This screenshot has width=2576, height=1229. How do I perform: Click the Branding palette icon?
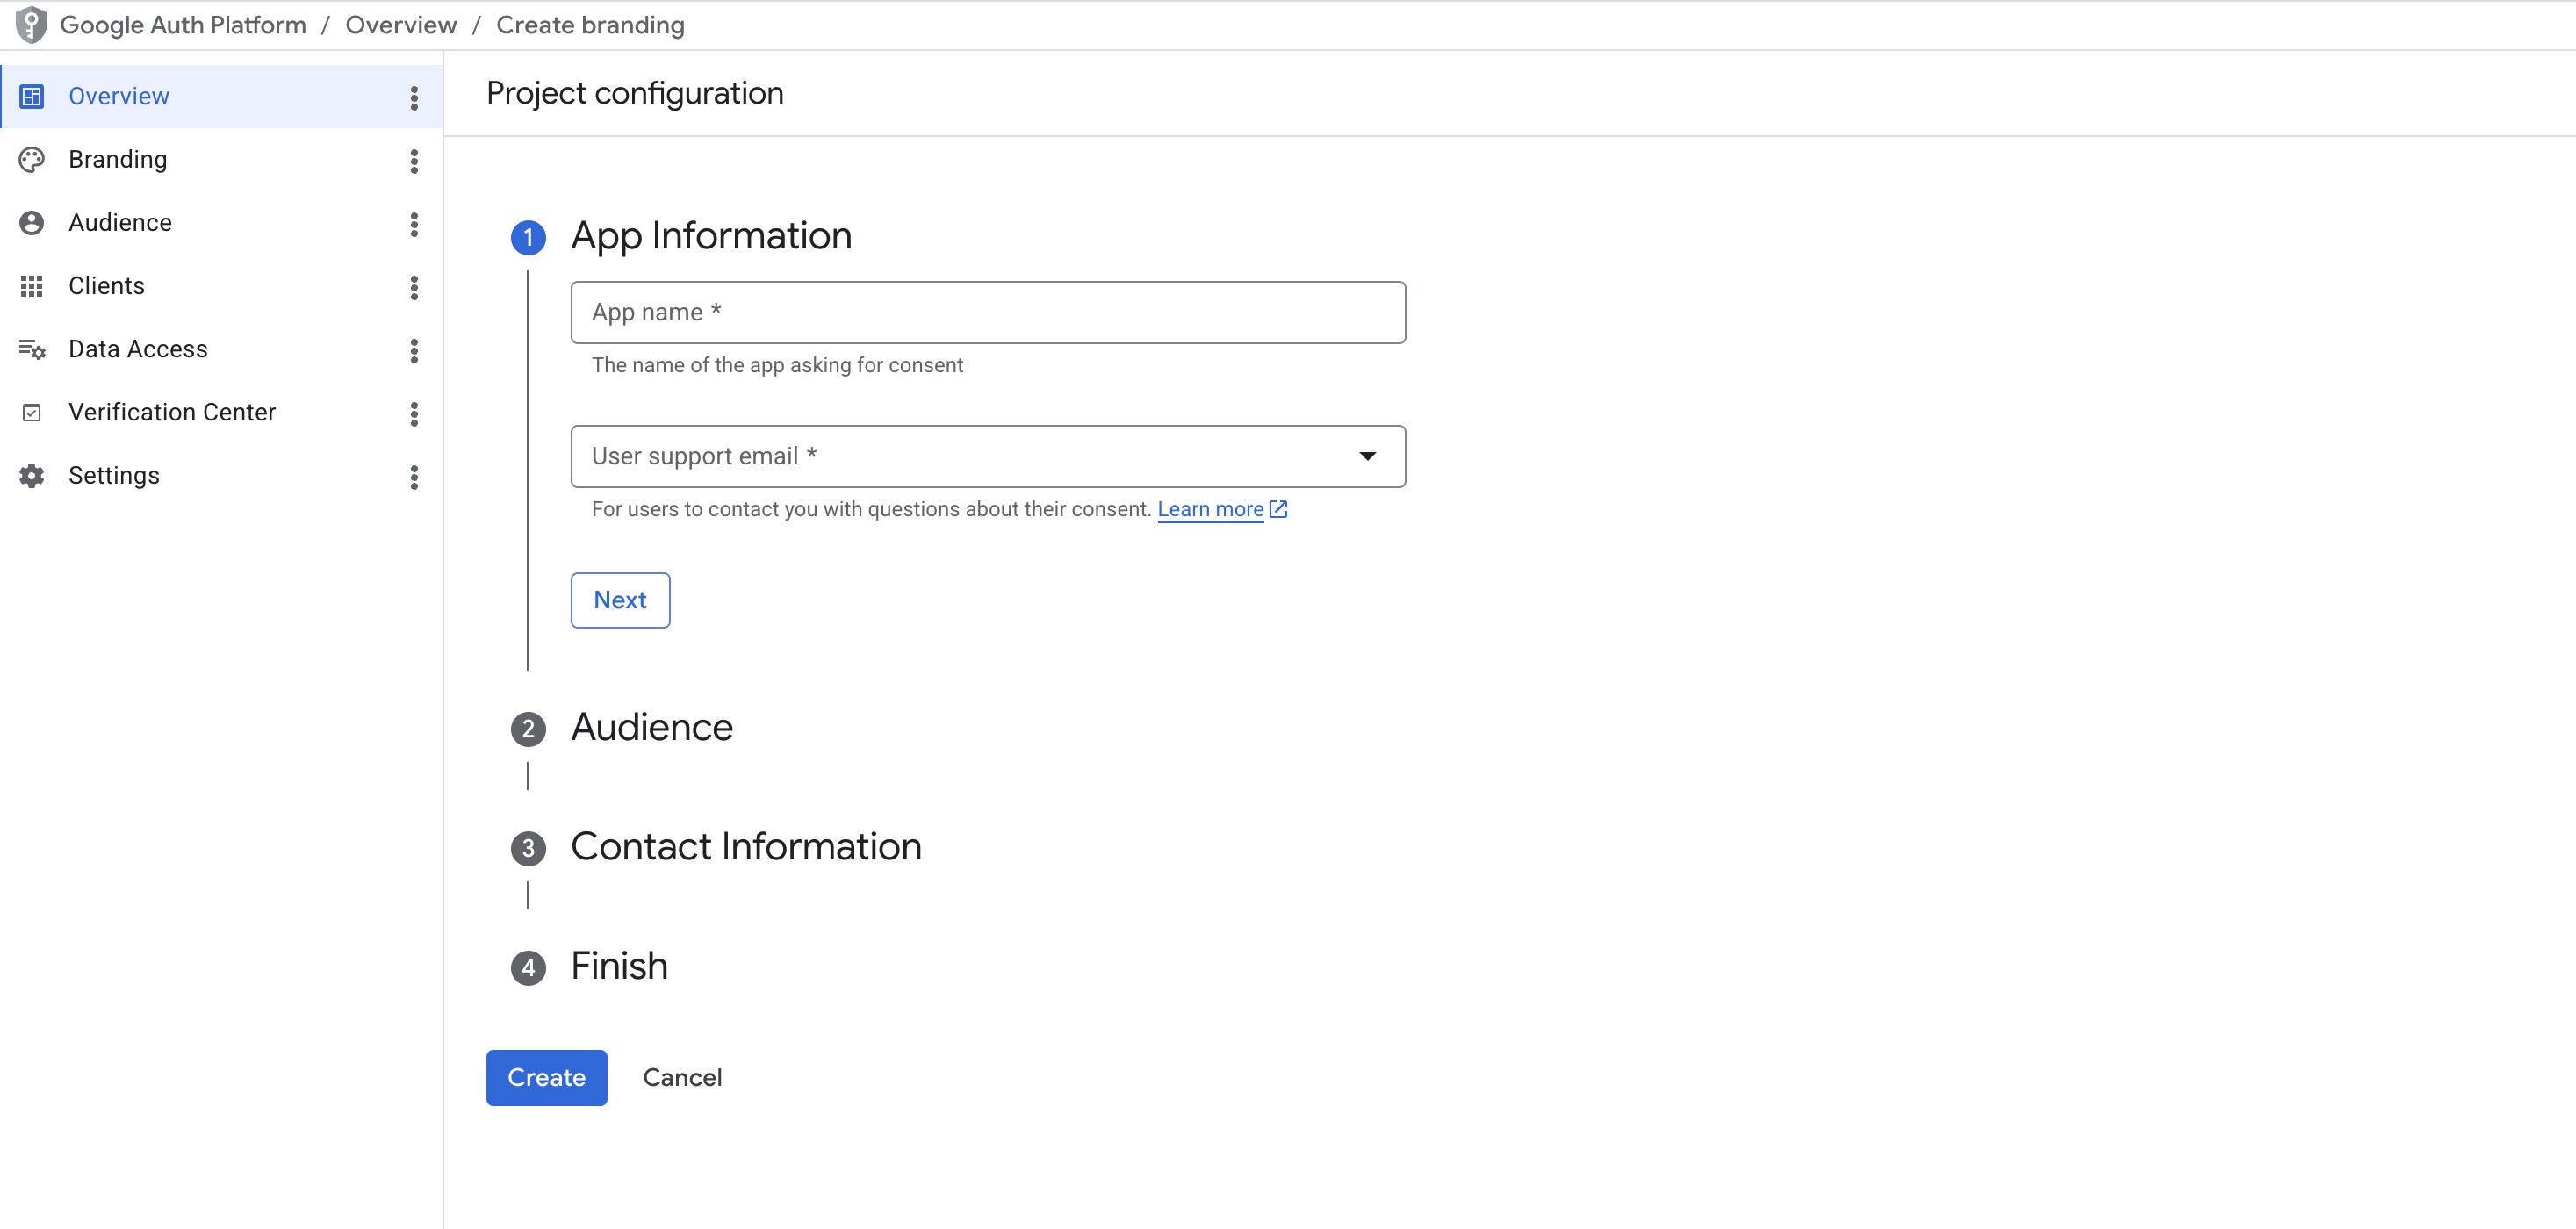tap(32, 160)
